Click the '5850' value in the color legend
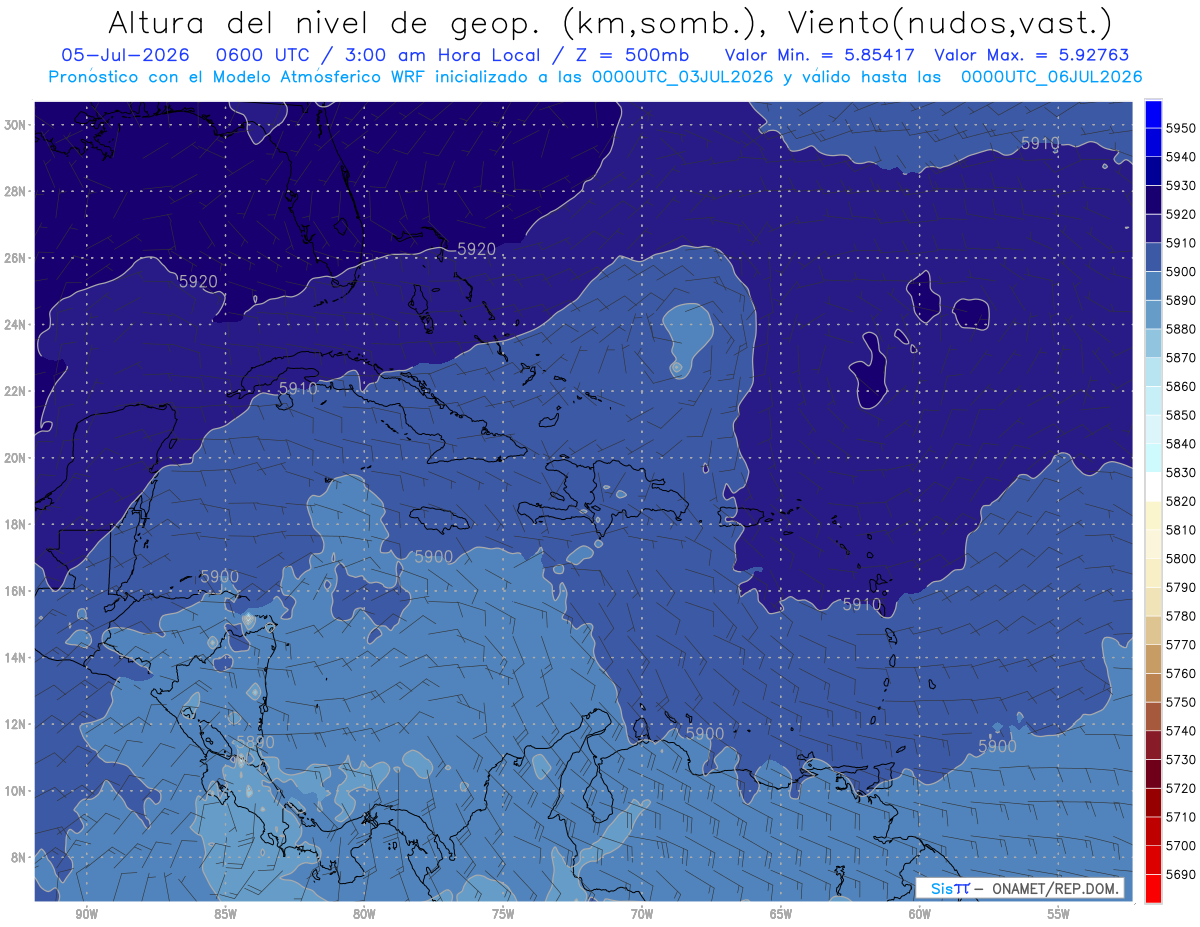This screenshot has width=1200, height=927. pos(1182,415)
